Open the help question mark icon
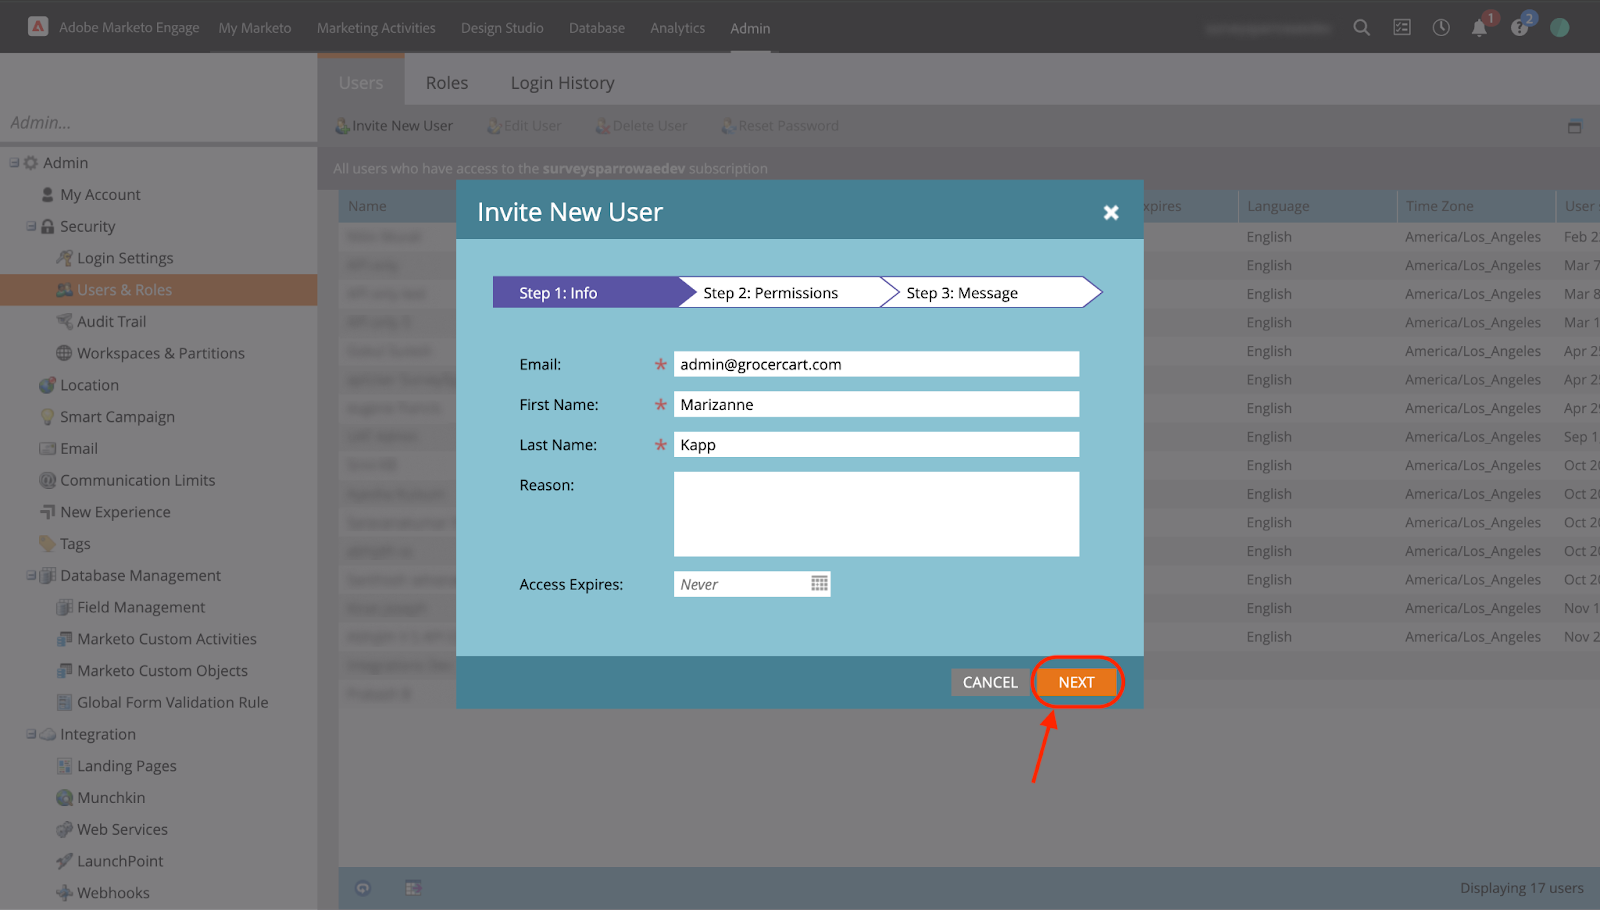Screen dimensions: 1600x910 click(1519, 28)
